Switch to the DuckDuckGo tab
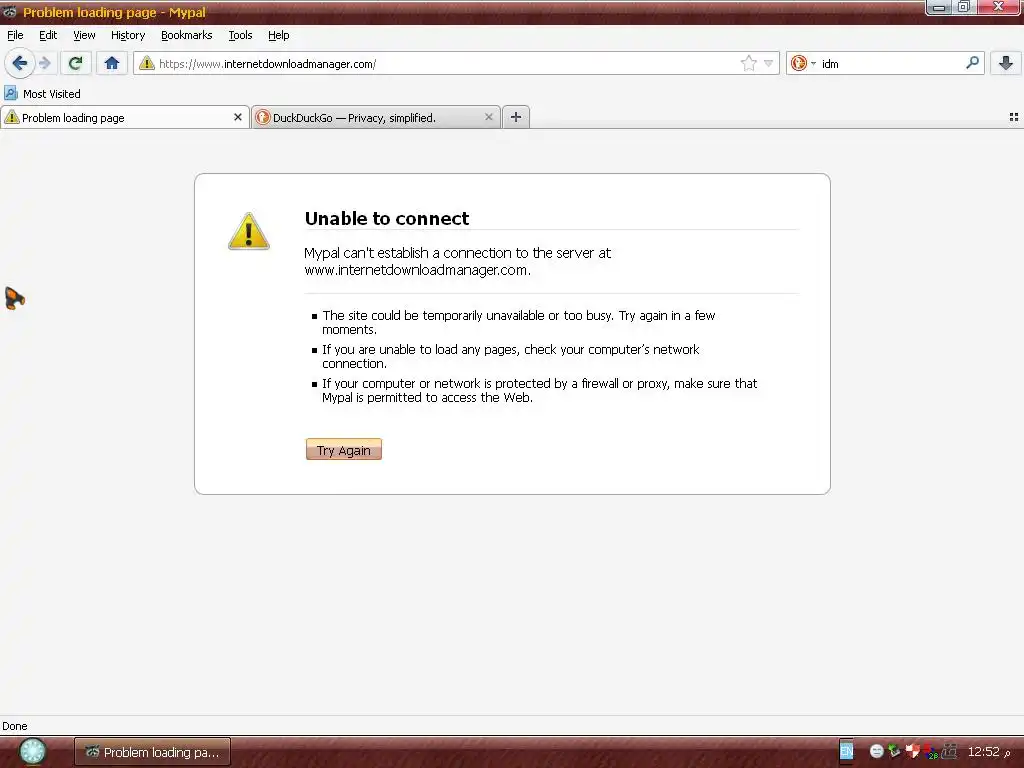The width and height of the screenshot is (1024, 768). coord(376,118)
